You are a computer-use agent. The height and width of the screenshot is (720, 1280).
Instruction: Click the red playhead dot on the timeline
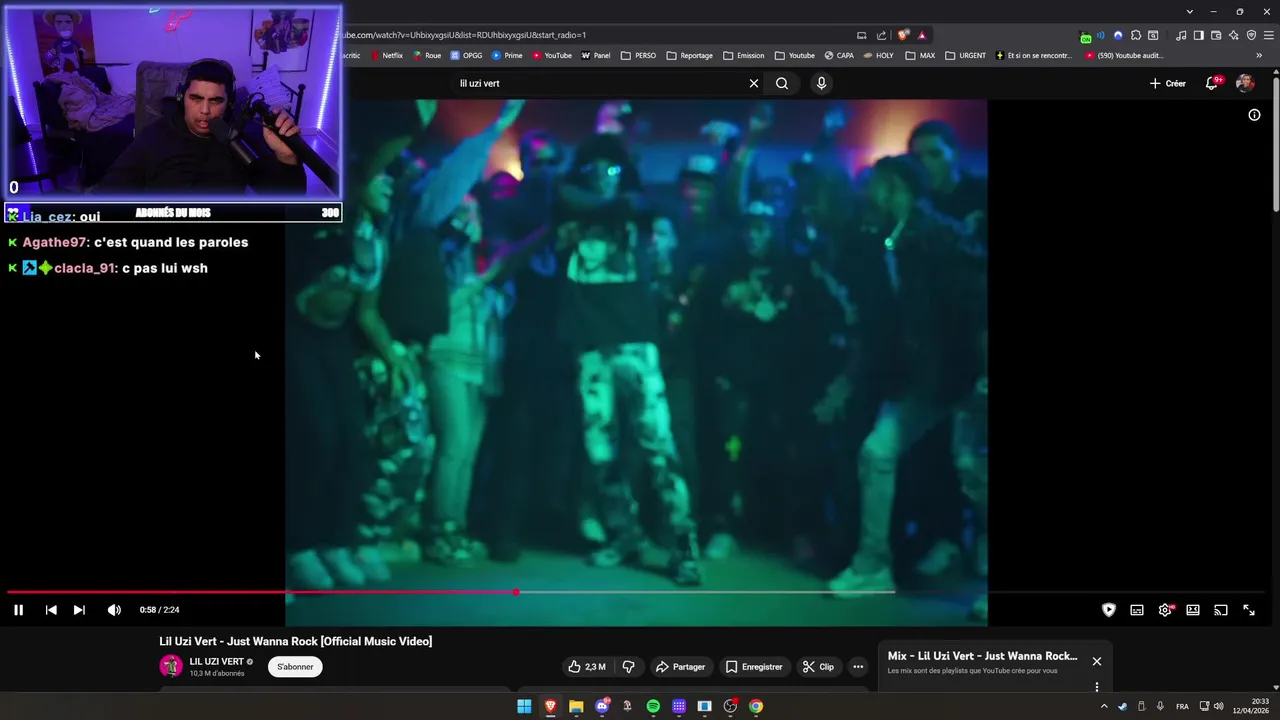click(x=516, y=592)
